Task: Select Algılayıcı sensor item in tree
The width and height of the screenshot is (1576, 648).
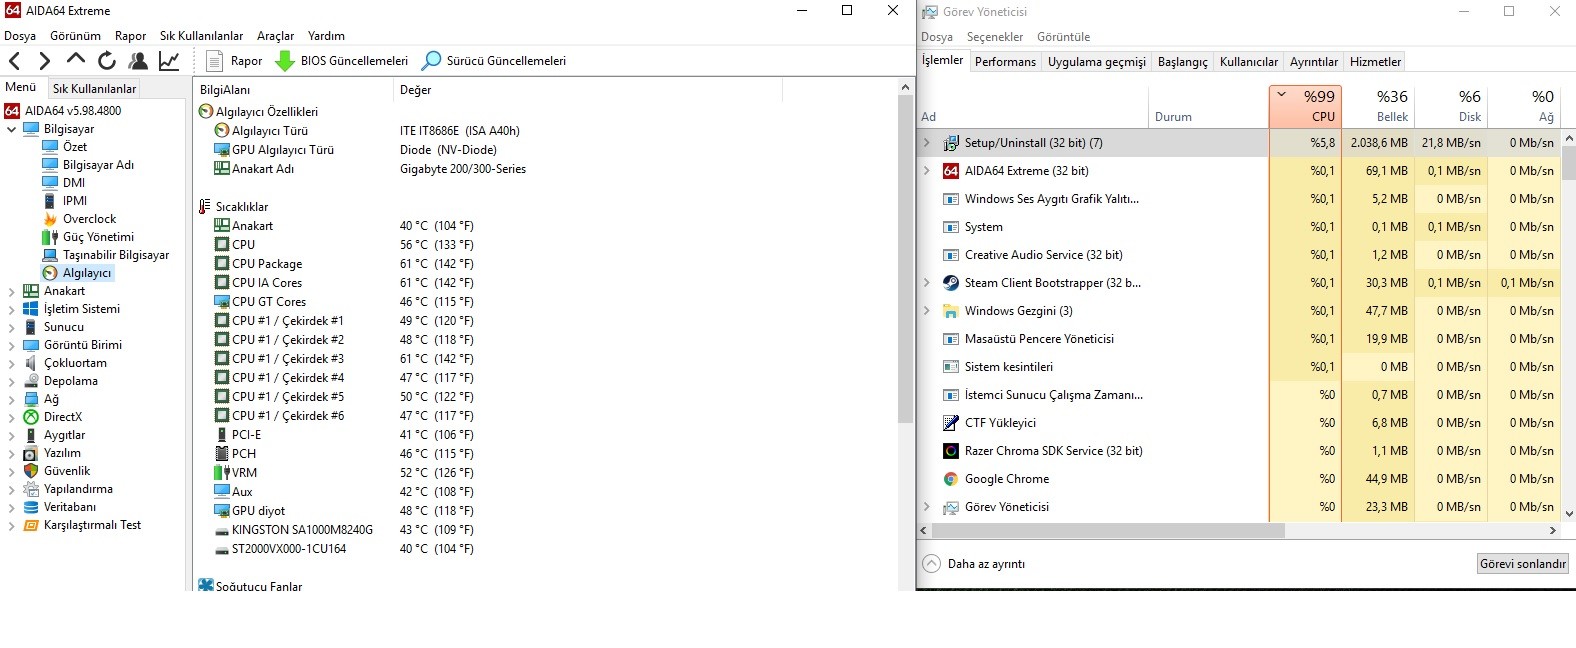Action: pyautogui.click(x=78, y=273)
